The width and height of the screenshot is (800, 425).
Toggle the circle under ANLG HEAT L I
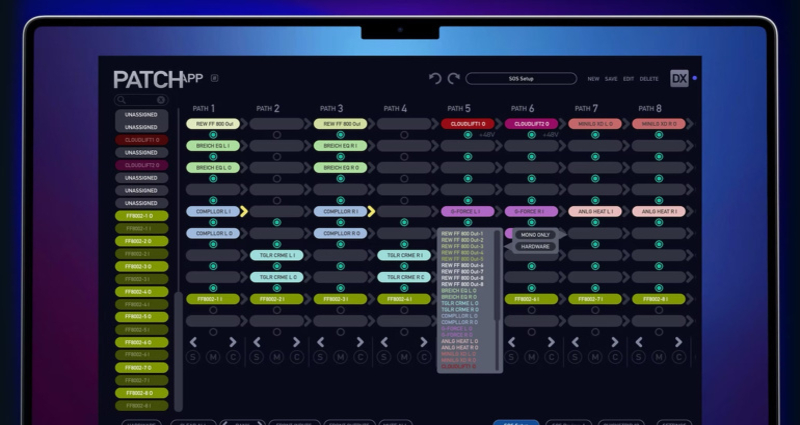pyautogui.click(x=595, y=222)
